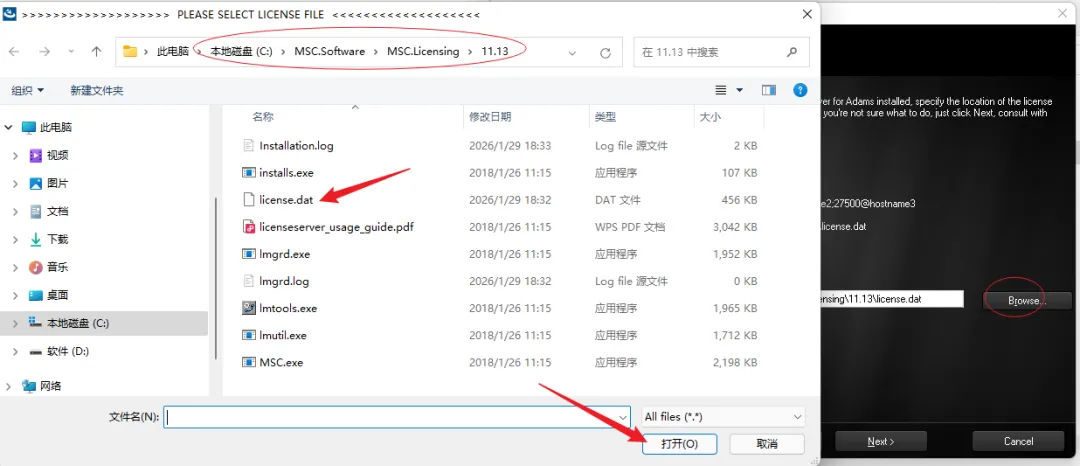Viewport: 1080px width, 466px height.
Task: Select 此电脑 in the address bar
Action: click(173, 52)
